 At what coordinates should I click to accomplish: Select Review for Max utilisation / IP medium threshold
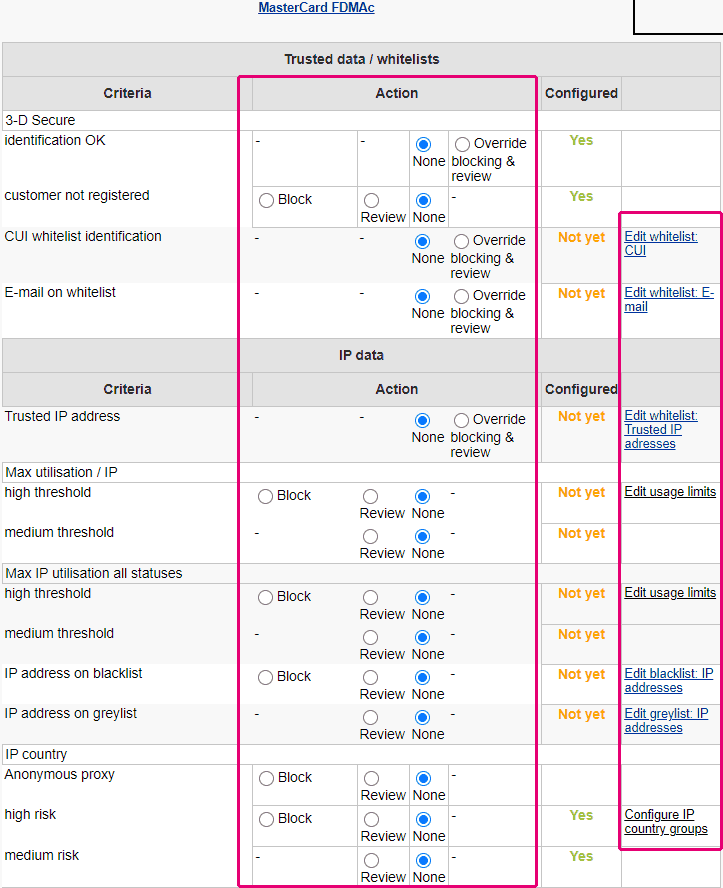pos(371,537)
